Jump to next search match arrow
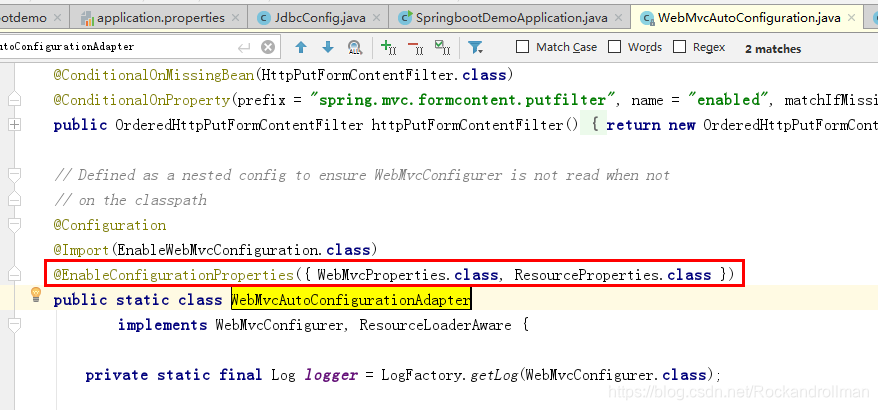878x410 pixels. [x=328, y=48]
